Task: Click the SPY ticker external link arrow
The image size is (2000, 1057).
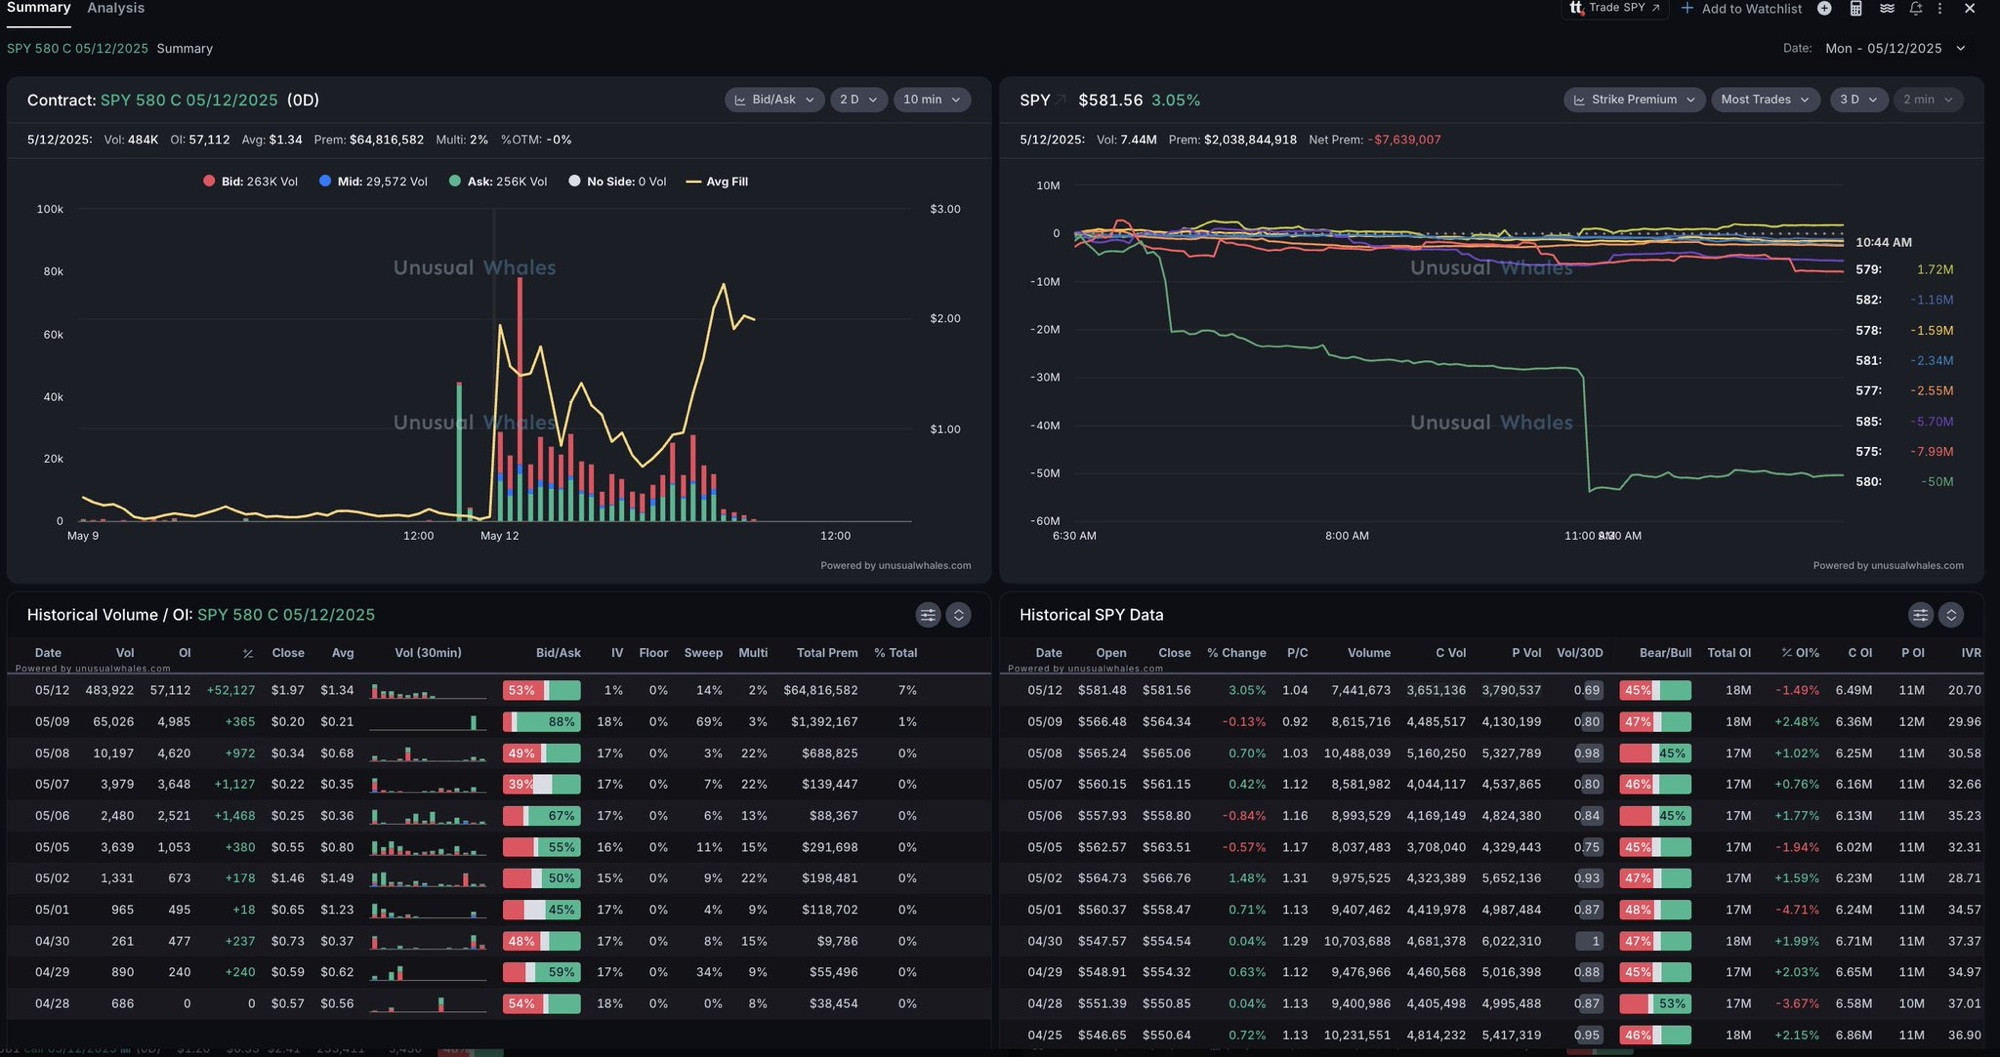Action: [x=1061, y=100]
